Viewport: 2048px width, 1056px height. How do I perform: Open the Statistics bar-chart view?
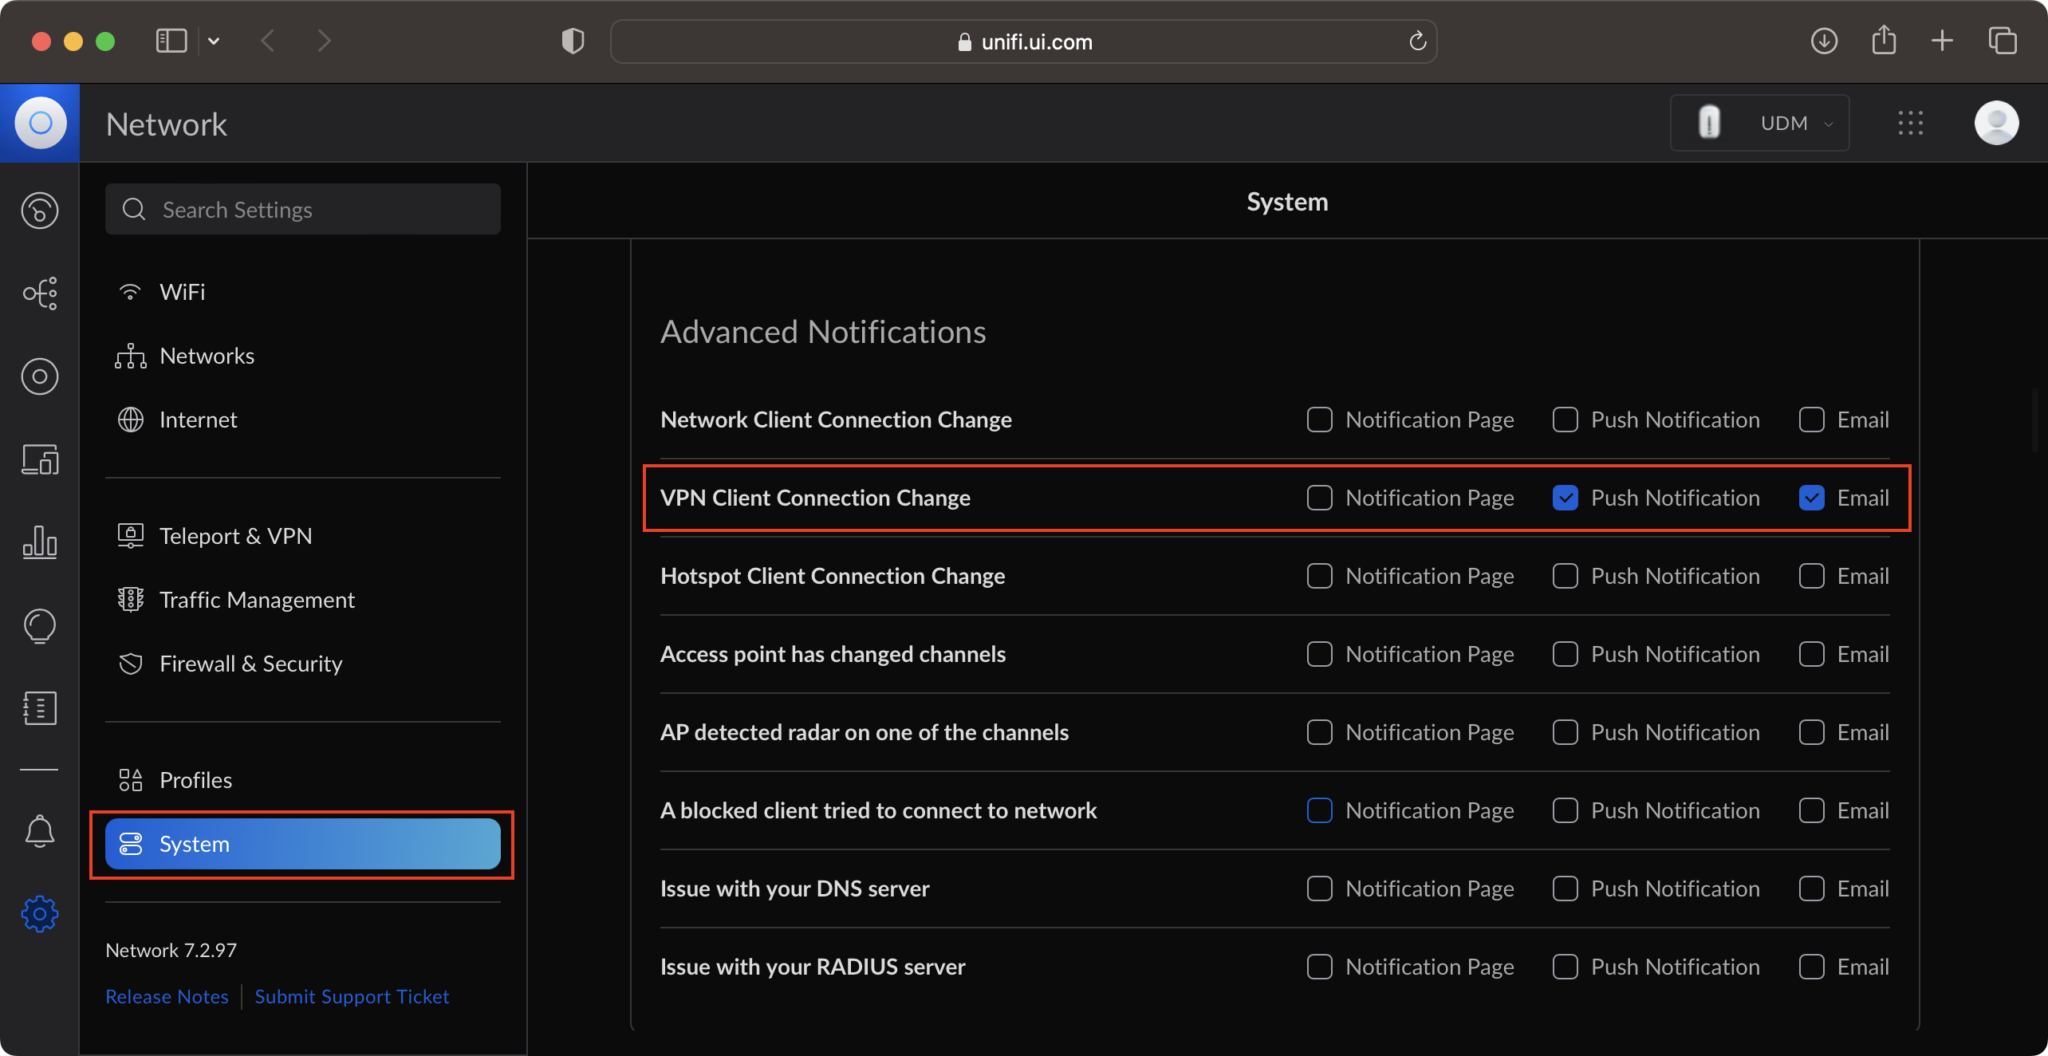coord(40,543)
